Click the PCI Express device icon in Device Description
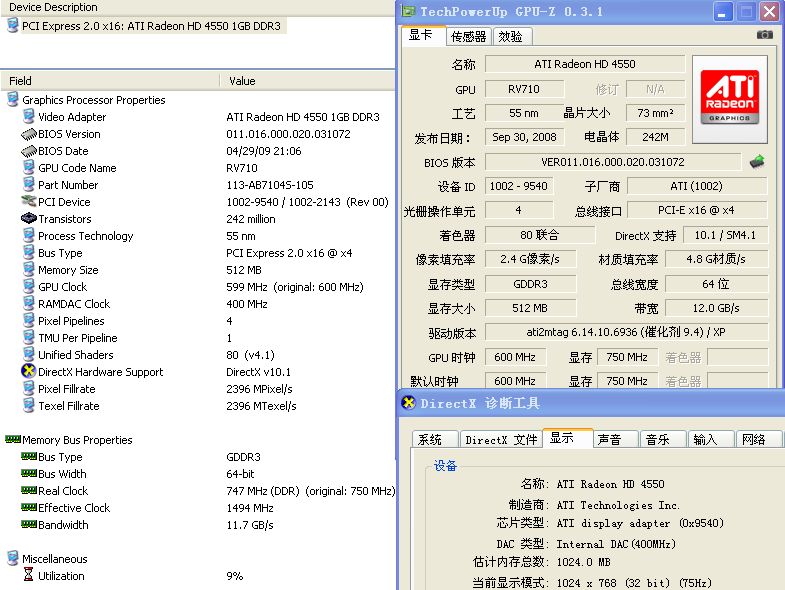 [13, 26]
